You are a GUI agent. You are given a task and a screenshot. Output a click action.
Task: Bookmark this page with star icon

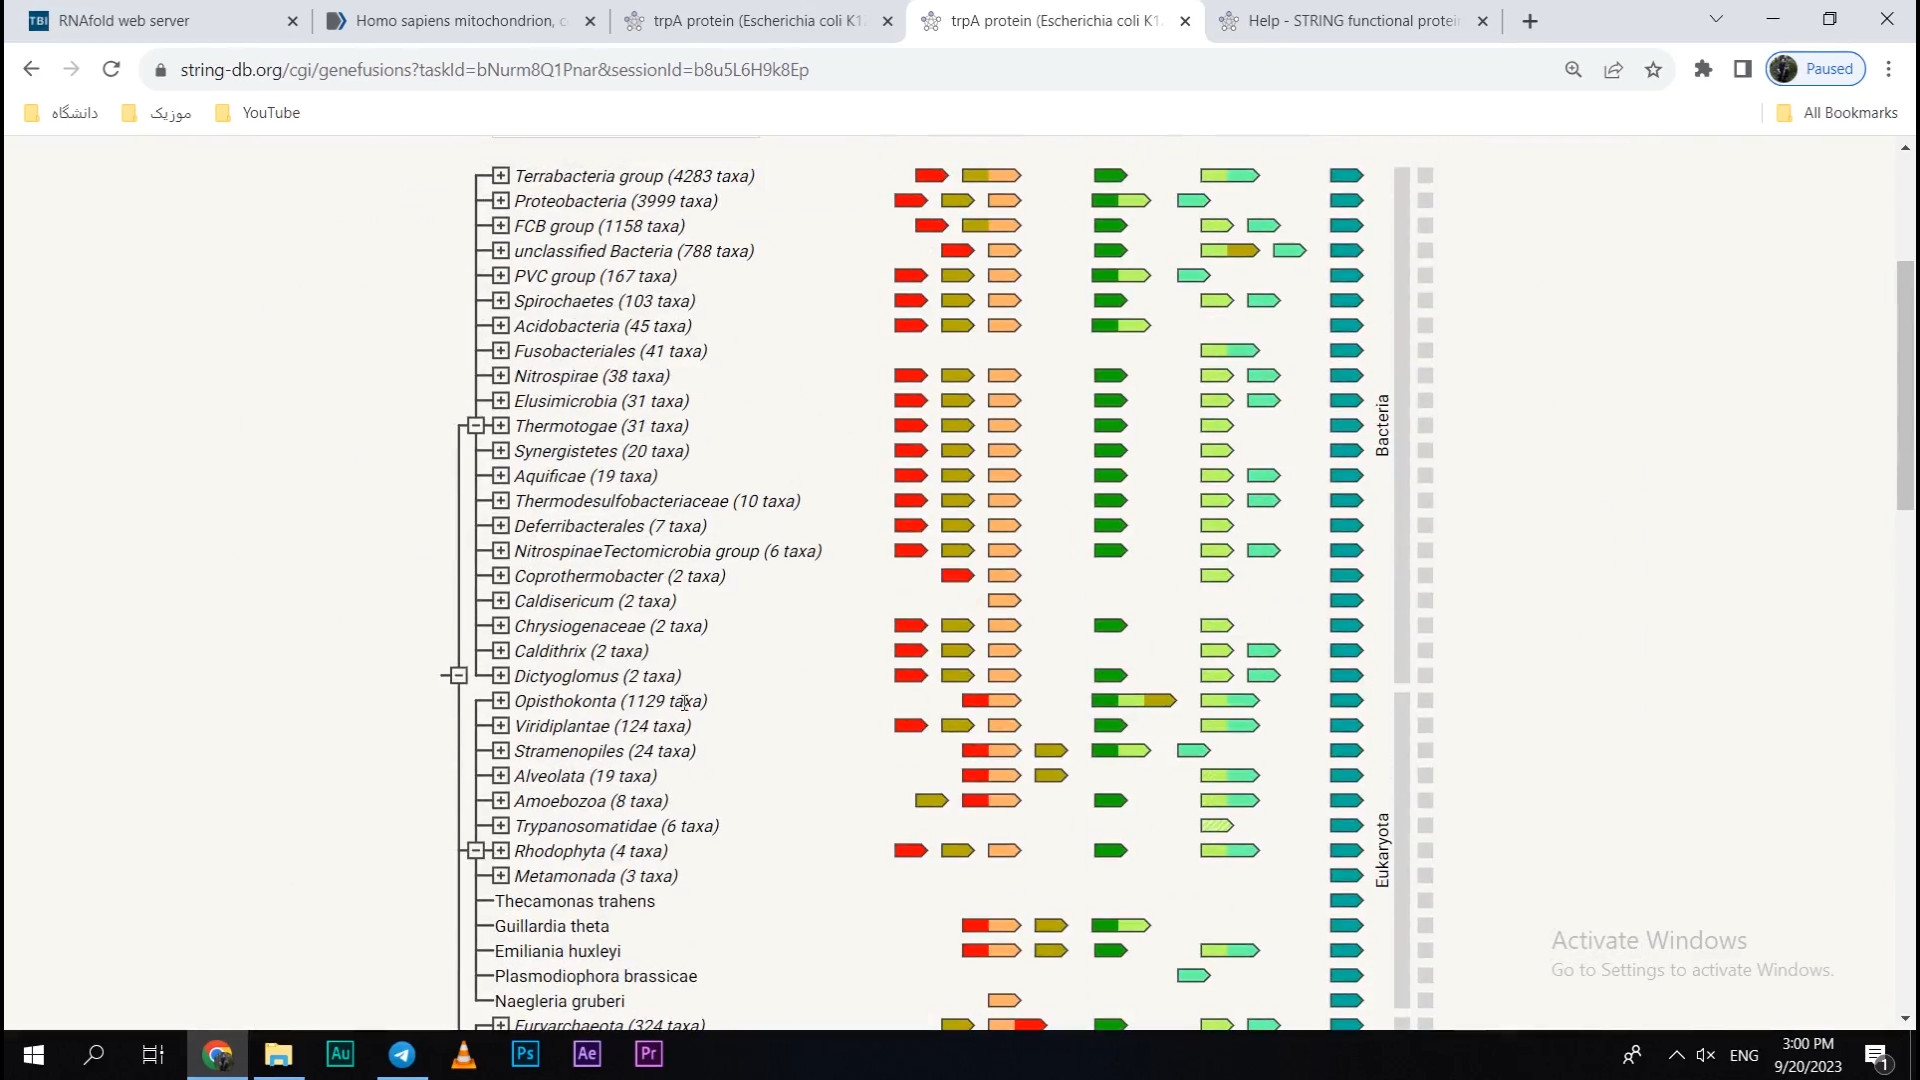pos(1653,69)
